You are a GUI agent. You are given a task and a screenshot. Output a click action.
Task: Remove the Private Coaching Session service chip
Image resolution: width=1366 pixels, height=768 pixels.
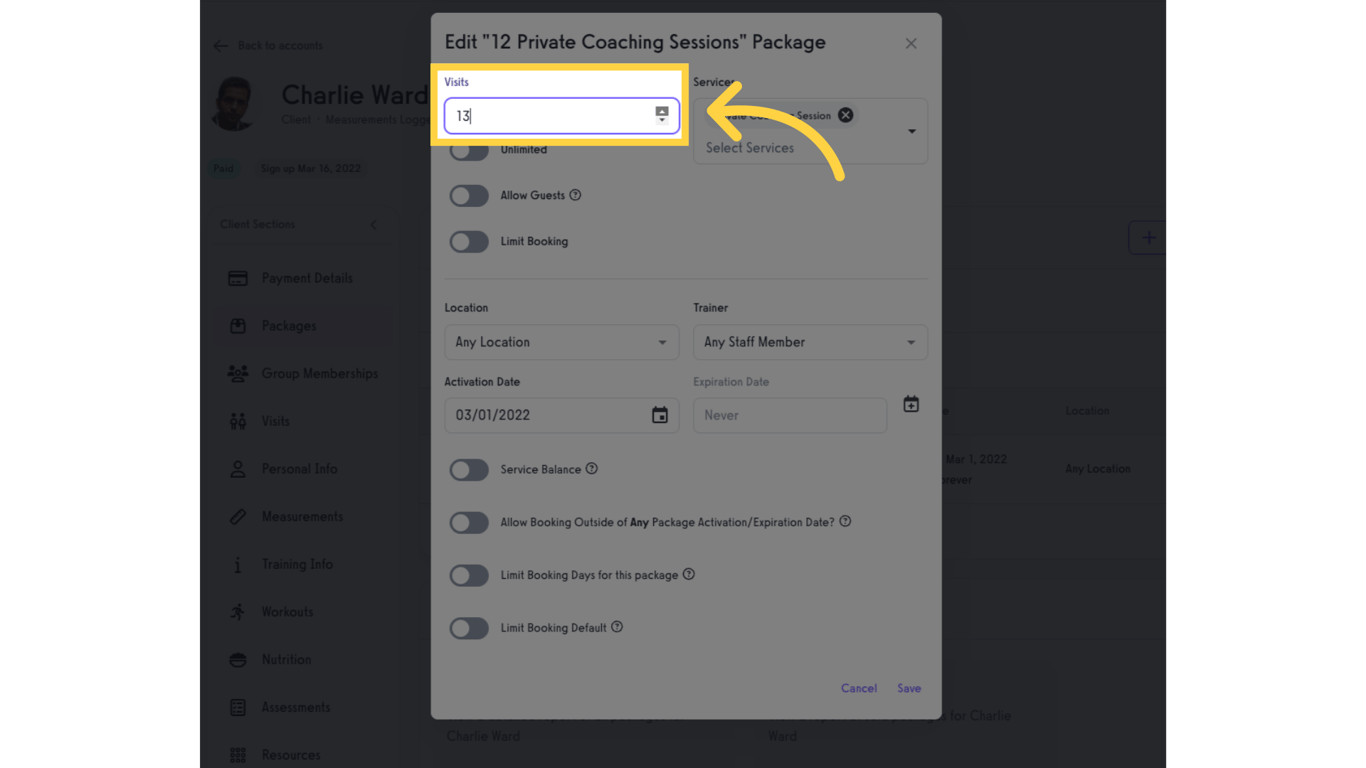click(x=846, y=115)
